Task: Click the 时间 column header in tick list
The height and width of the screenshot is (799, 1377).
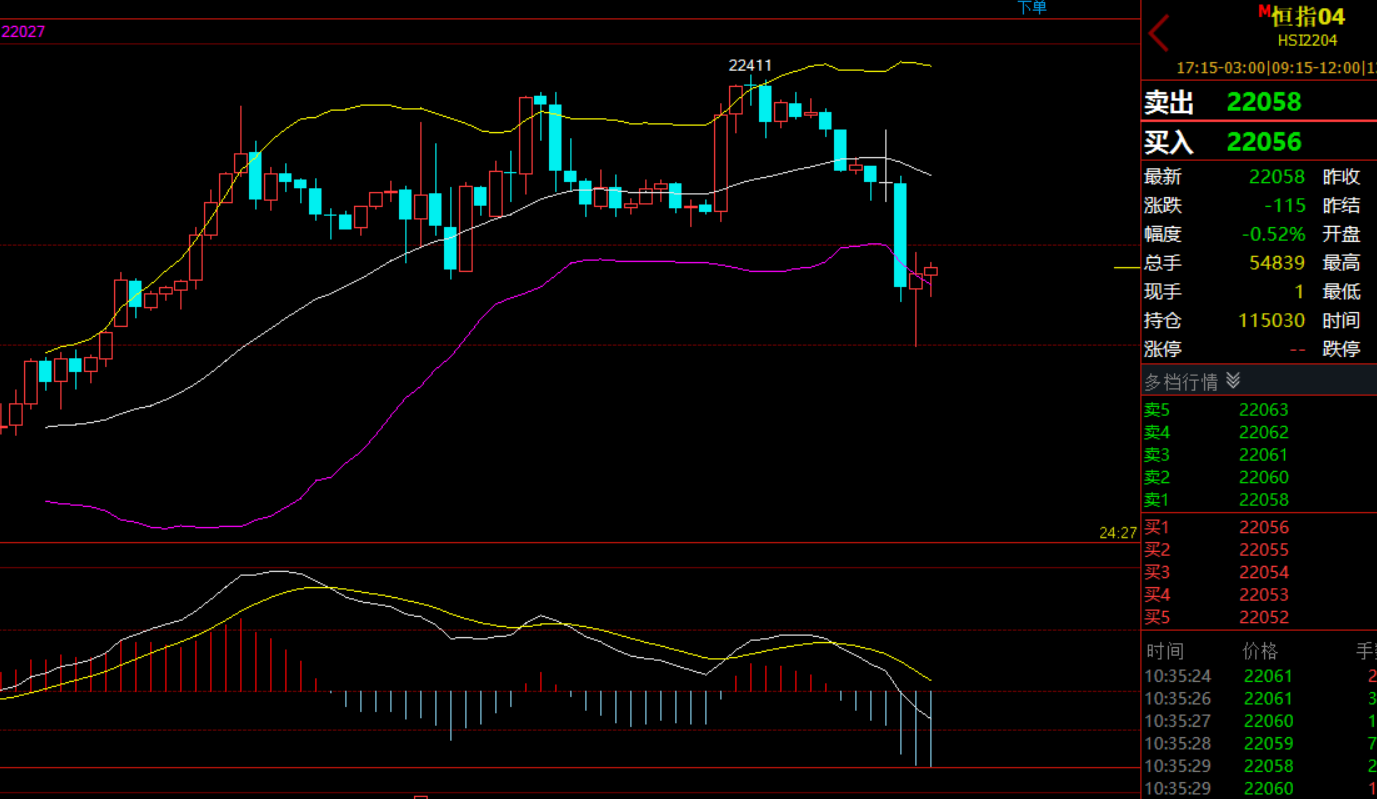Action: 1165,651
